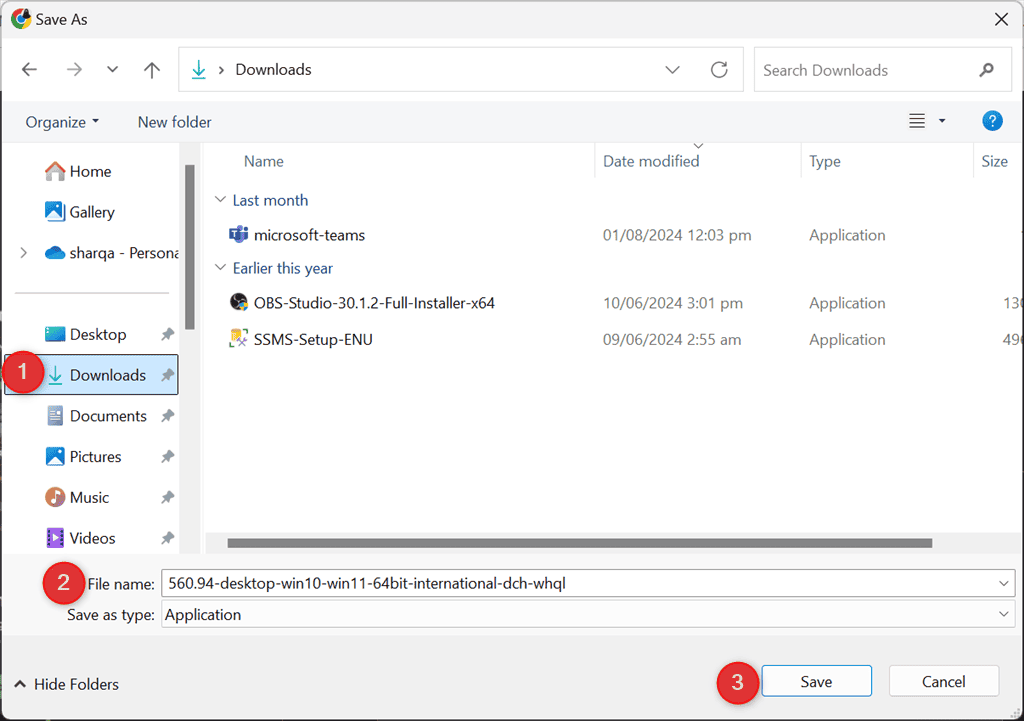Collapse the Last month group
Viewport: 1024px width, 721px height.
[220, 200]
